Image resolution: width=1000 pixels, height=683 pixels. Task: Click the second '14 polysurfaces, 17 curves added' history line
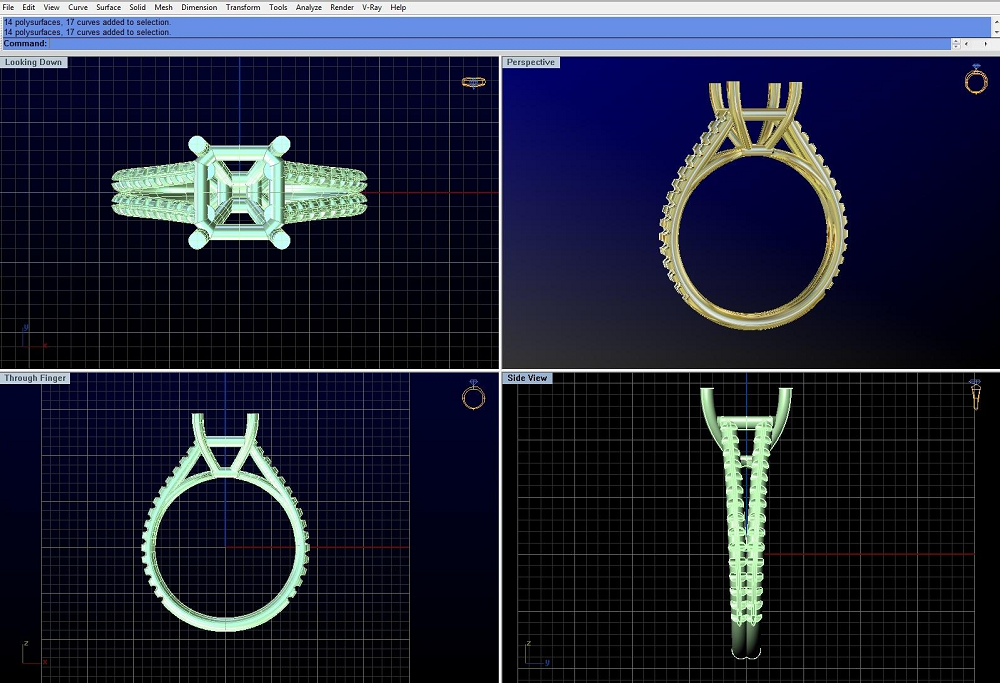(x=87, y=32)
